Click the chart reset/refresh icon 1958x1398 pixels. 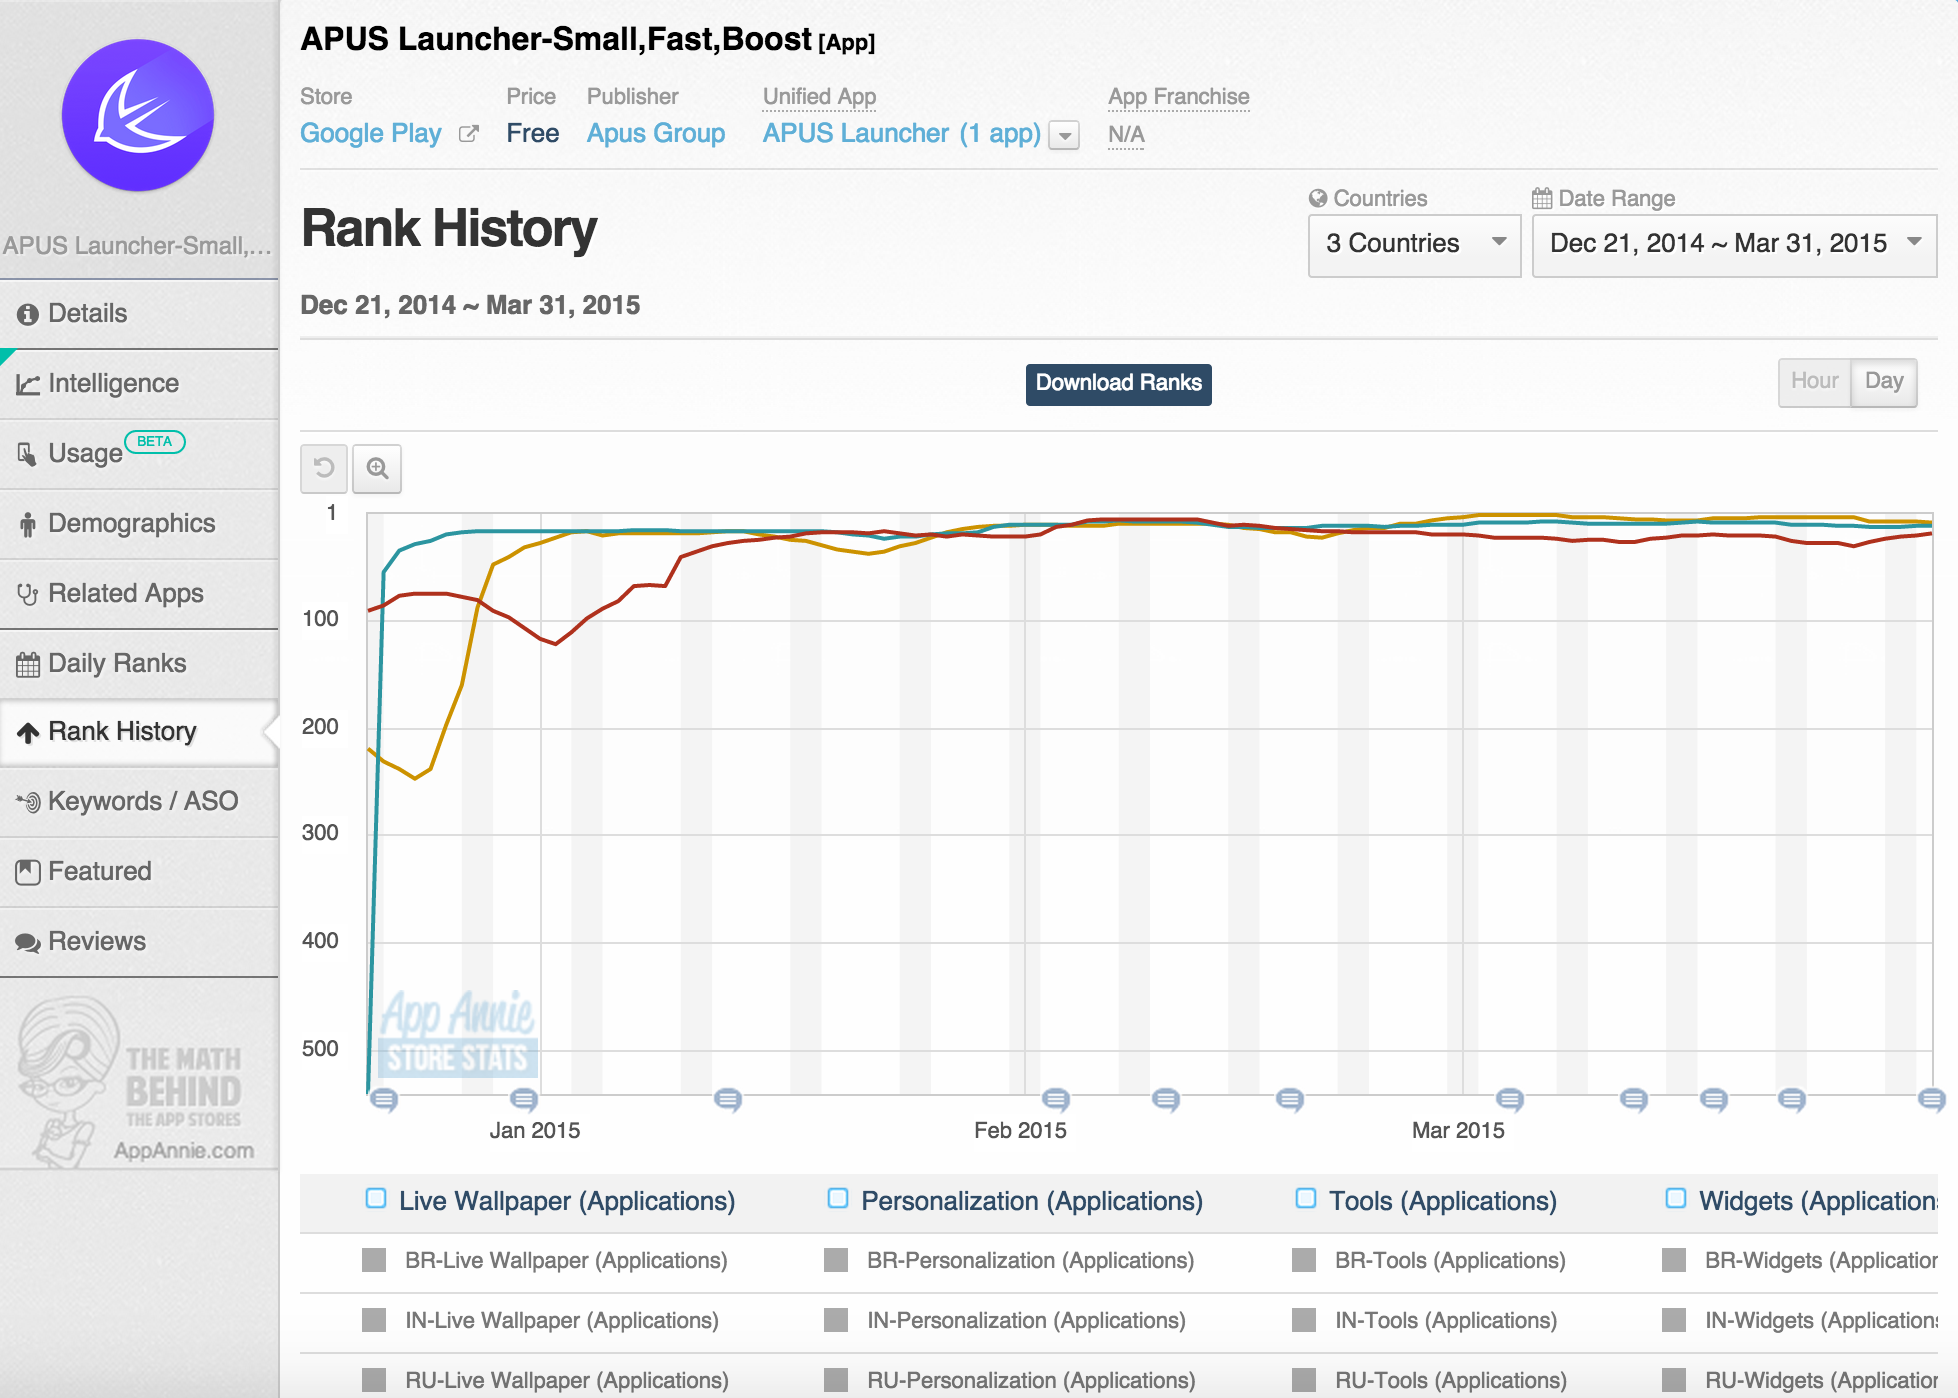(324, 466)
